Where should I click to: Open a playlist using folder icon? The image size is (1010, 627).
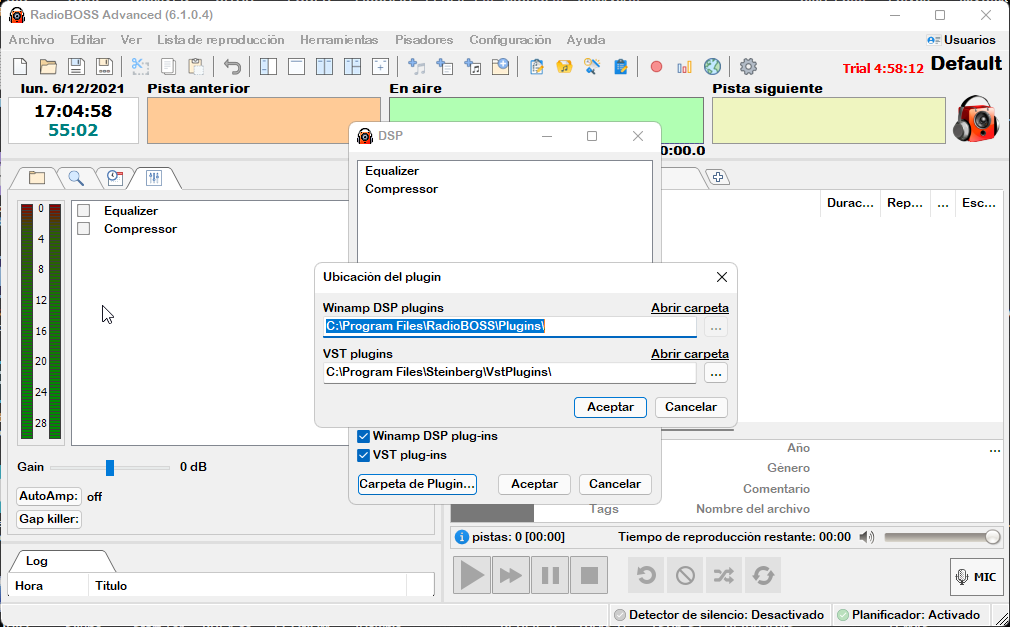[48, 66]
